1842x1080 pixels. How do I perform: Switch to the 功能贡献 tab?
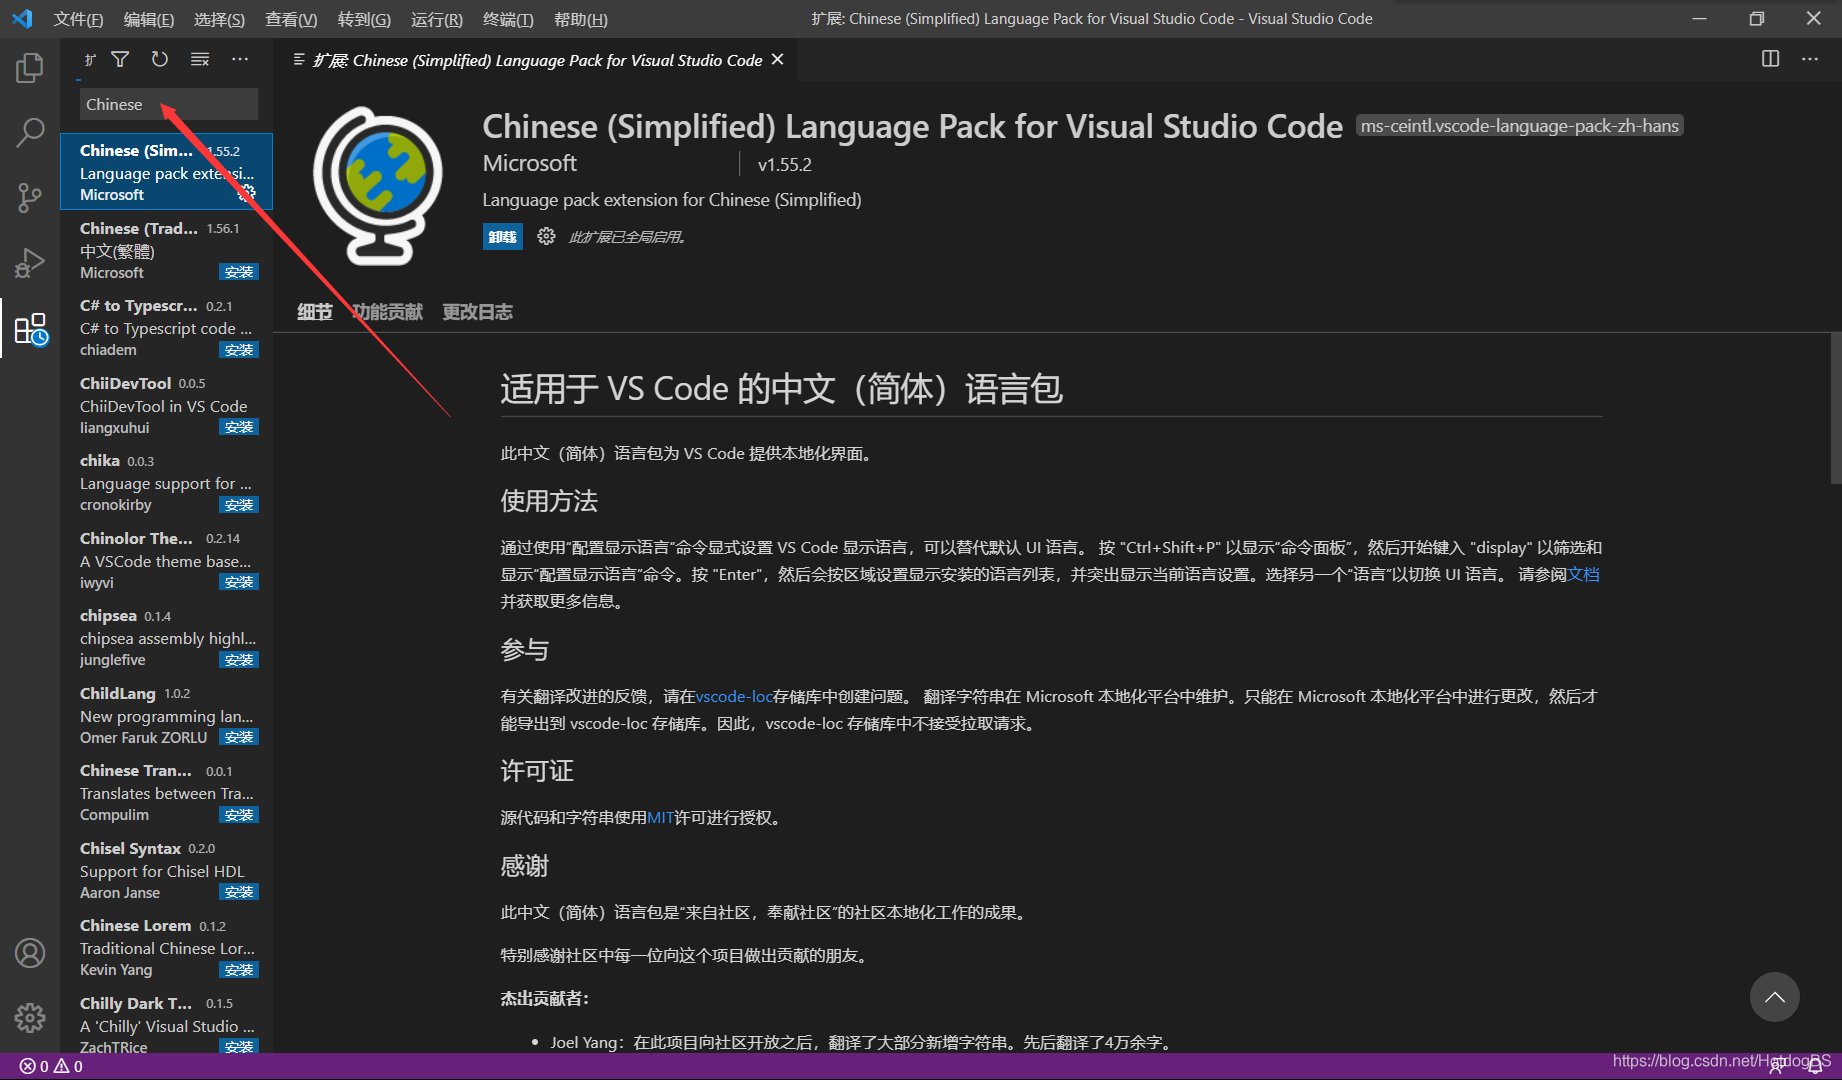(387, 312)
